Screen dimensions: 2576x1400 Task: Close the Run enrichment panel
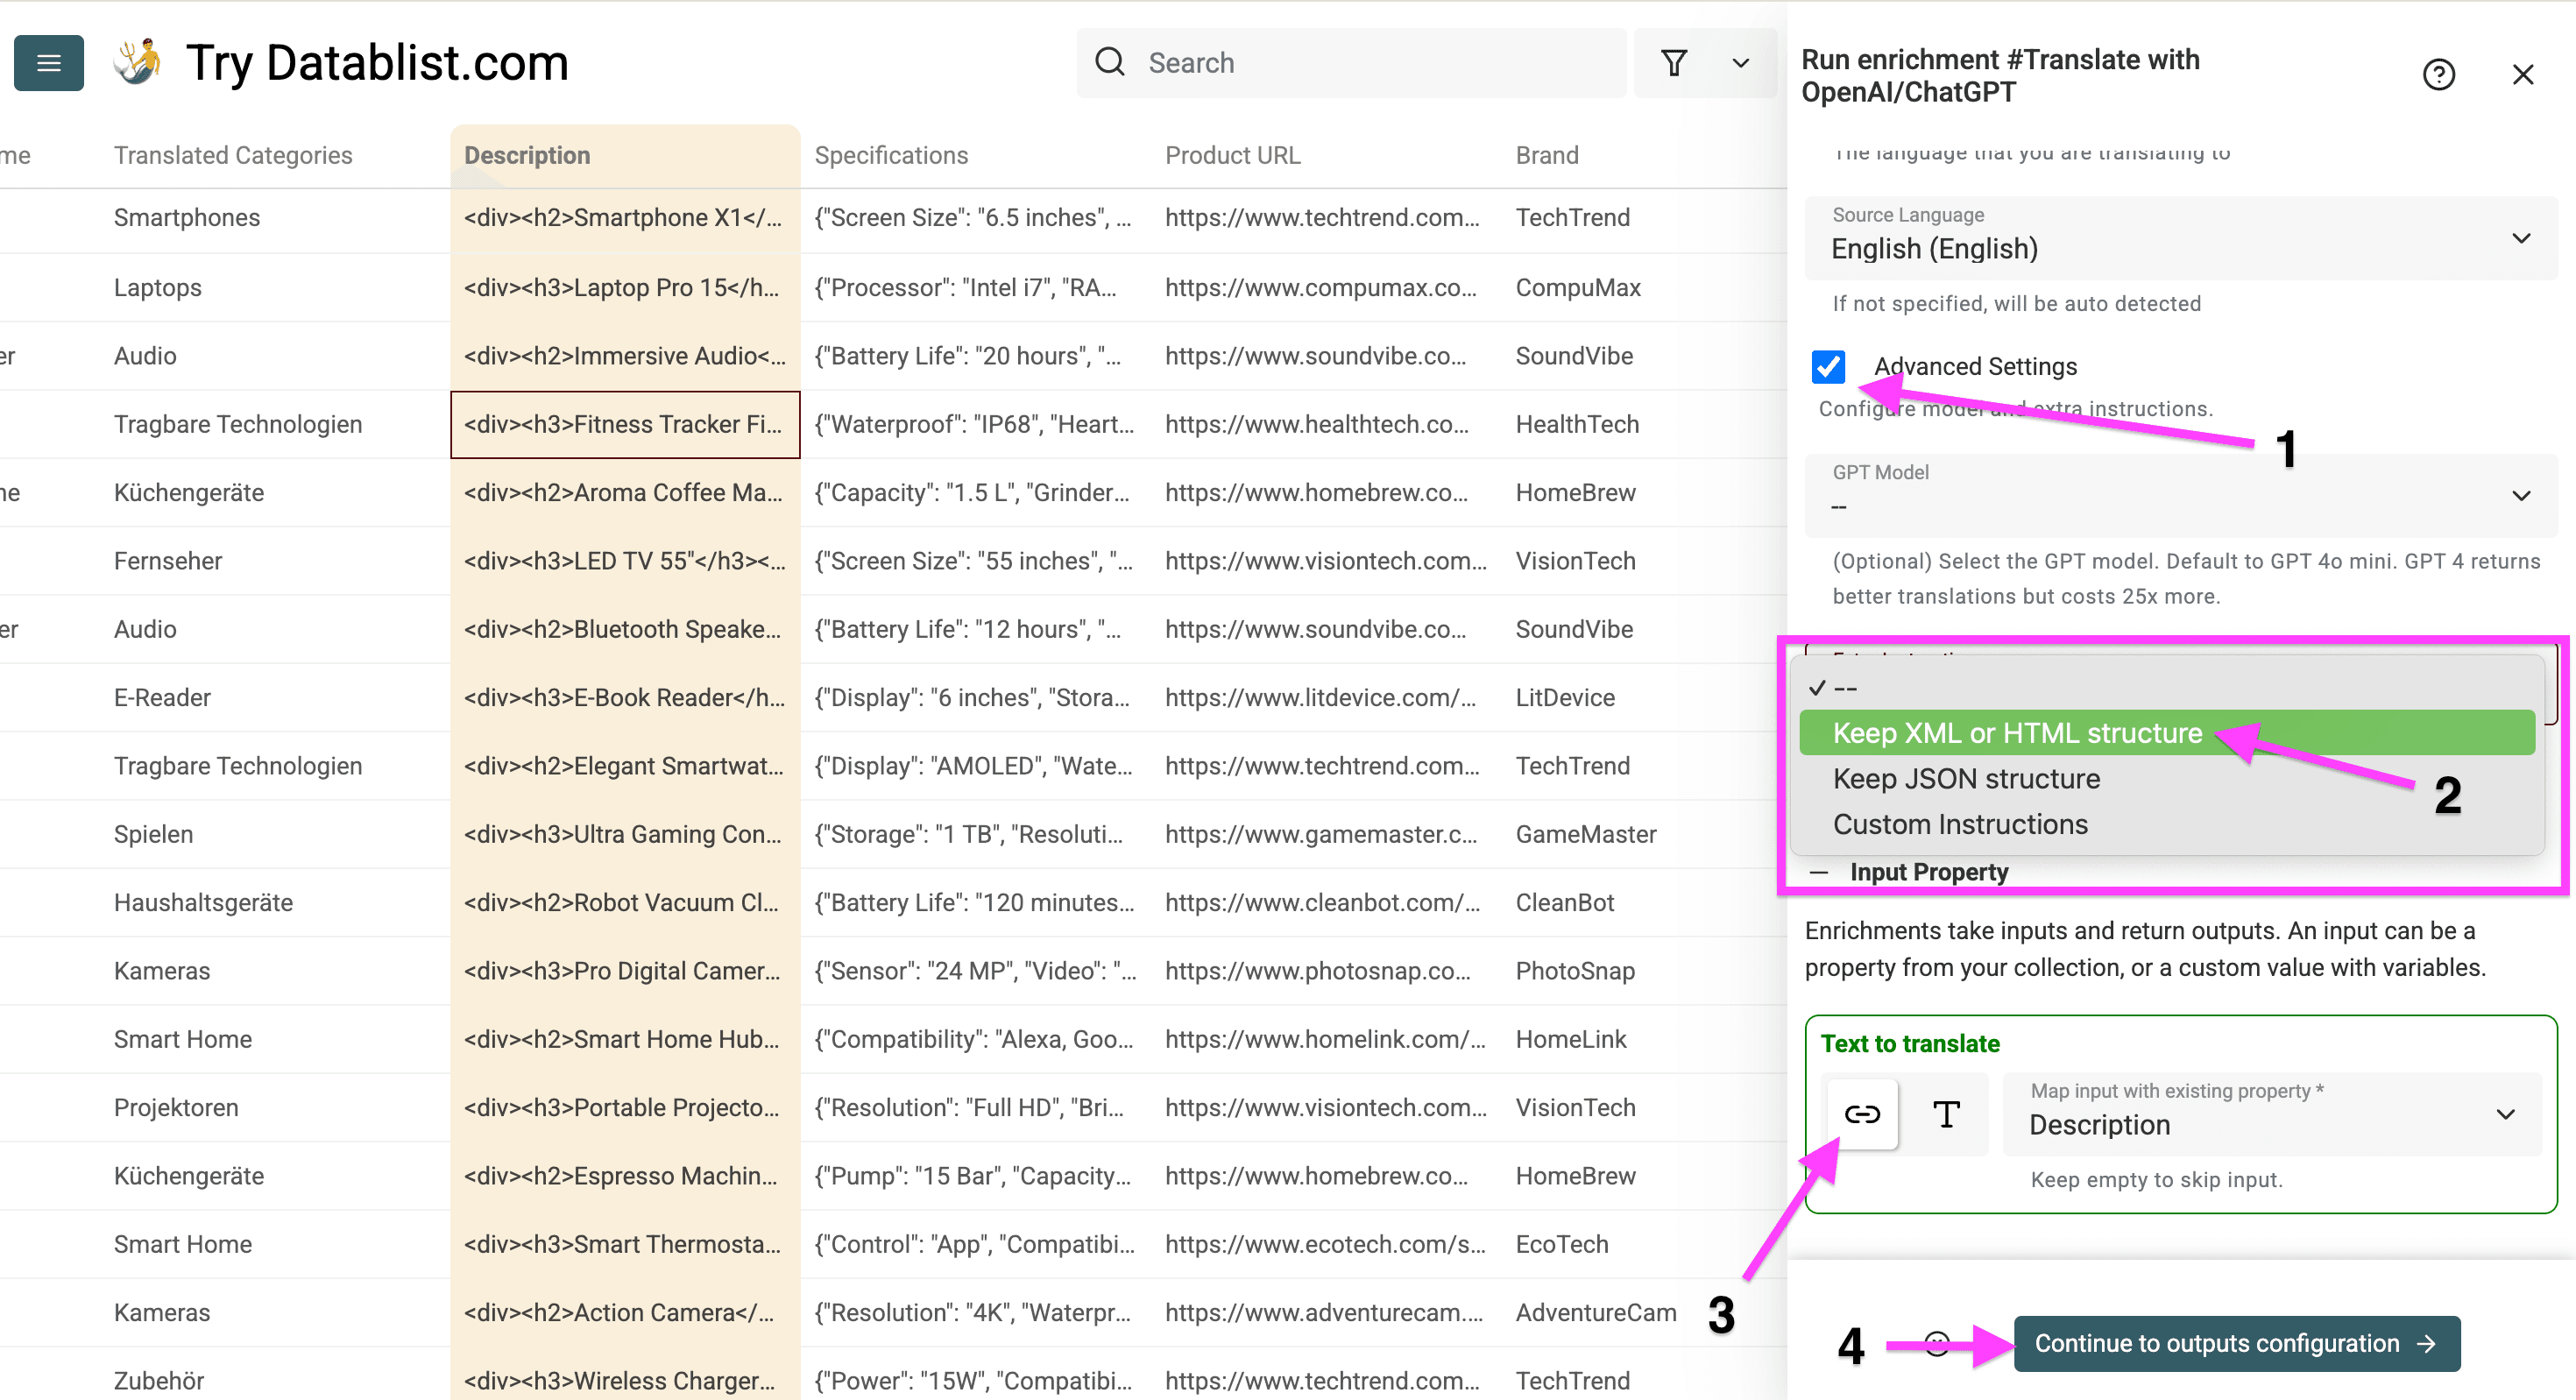click(x=2524, y=74)
